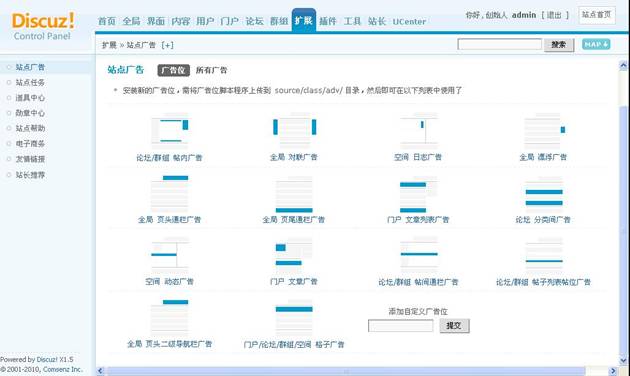
Task: Open the 门户 top menu
Action: click(x=230, y=21)
